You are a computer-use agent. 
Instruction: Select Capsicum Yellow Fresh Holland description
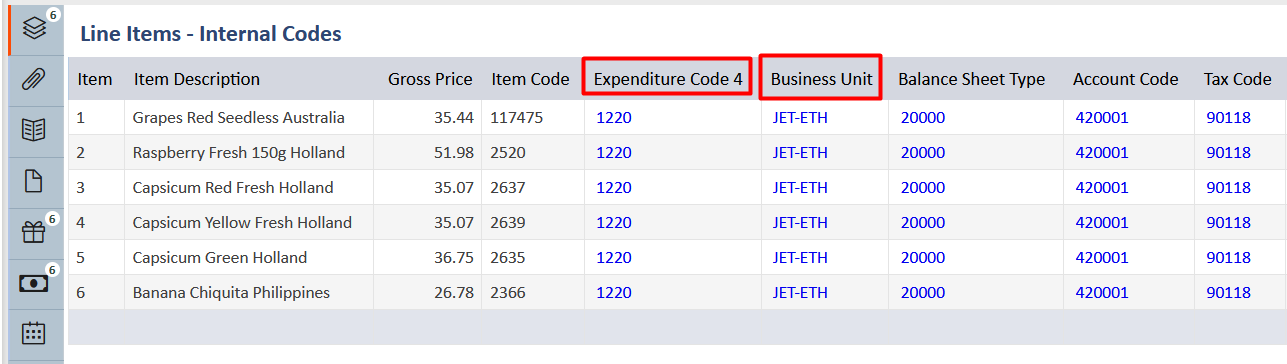[x=242, y=223]
